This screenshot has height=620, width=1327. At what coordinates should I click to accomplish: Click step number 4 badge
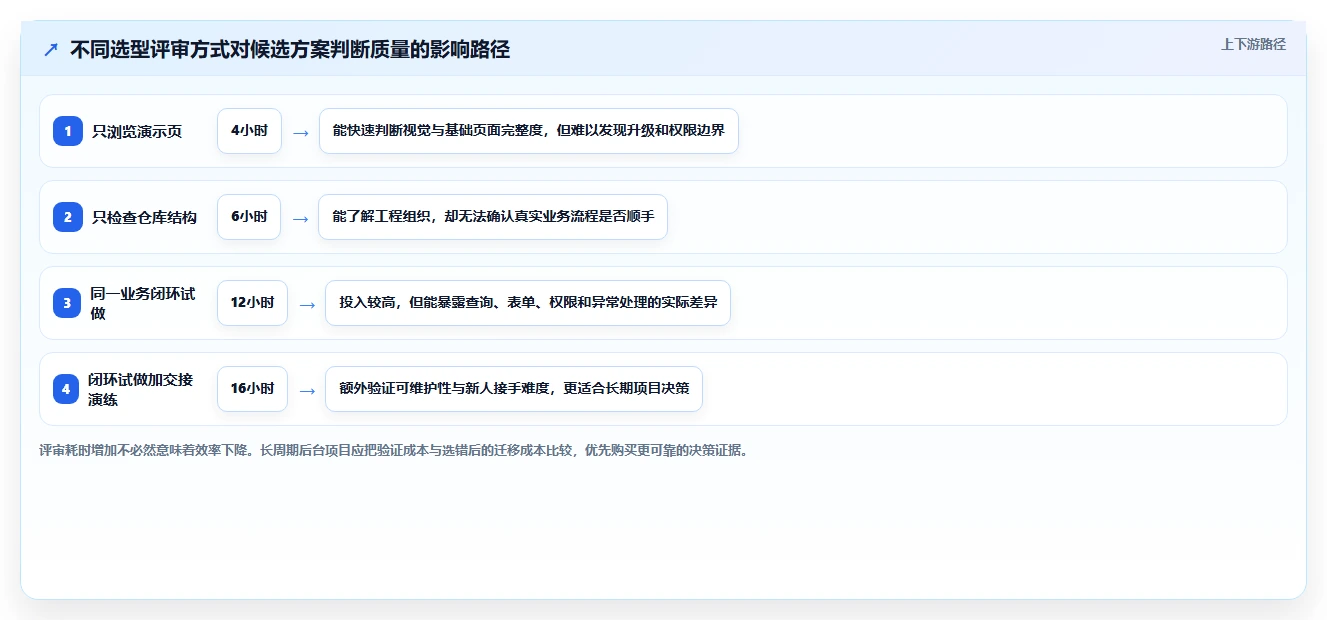pyautogui.click(x=67, y=389)
